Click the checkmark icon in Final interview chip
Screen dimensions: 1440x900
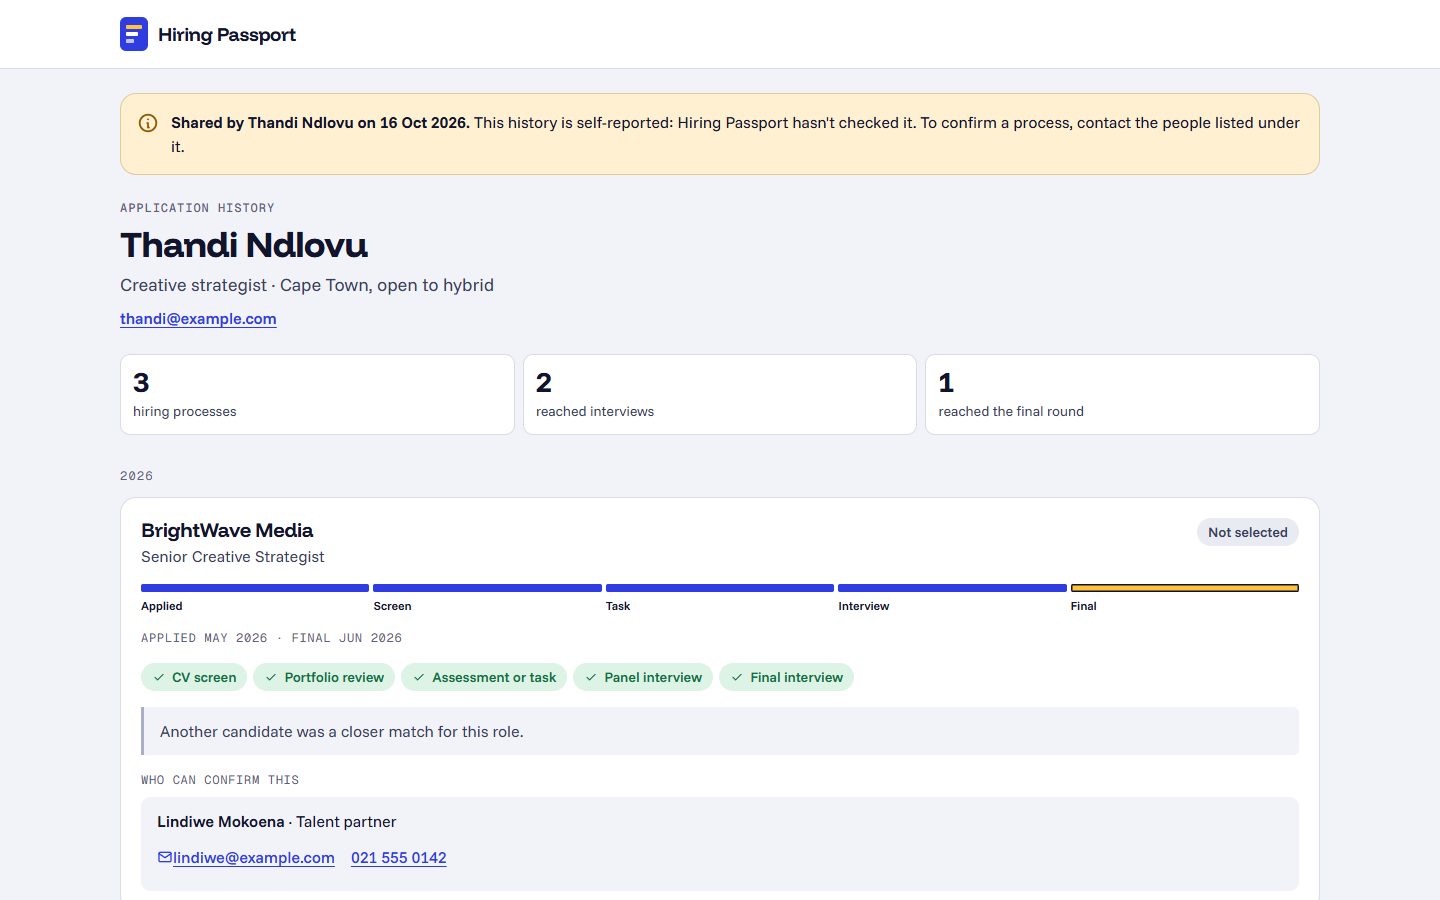click(737, 677)
